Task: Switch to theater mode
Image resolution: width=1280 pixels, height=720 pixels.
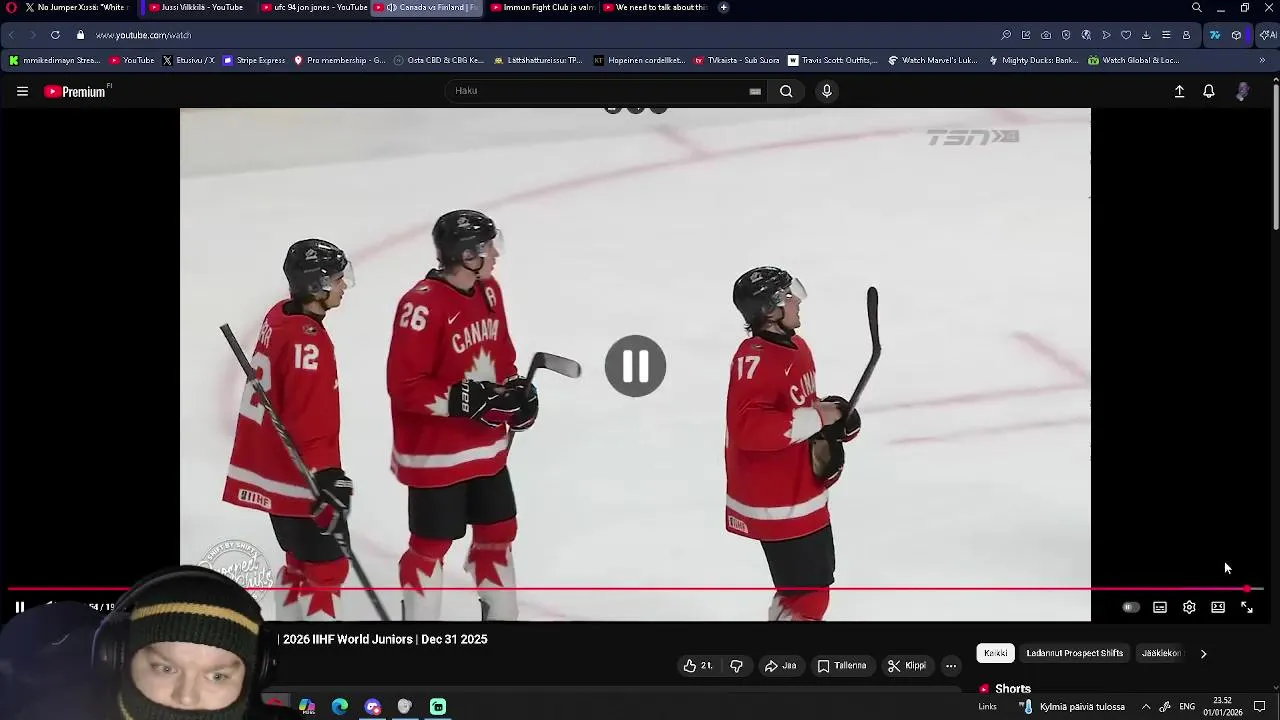Action: pos(1218,607)
